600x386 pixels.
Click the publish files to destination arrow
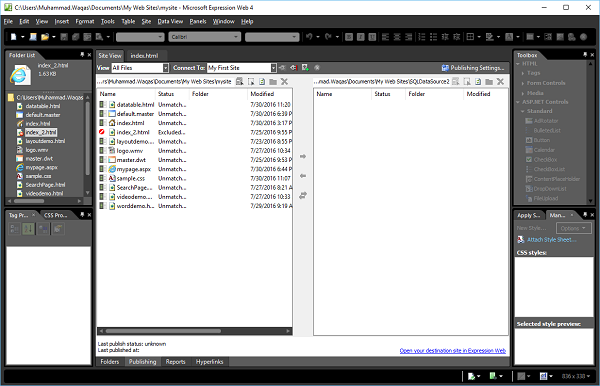pos(303,156)
